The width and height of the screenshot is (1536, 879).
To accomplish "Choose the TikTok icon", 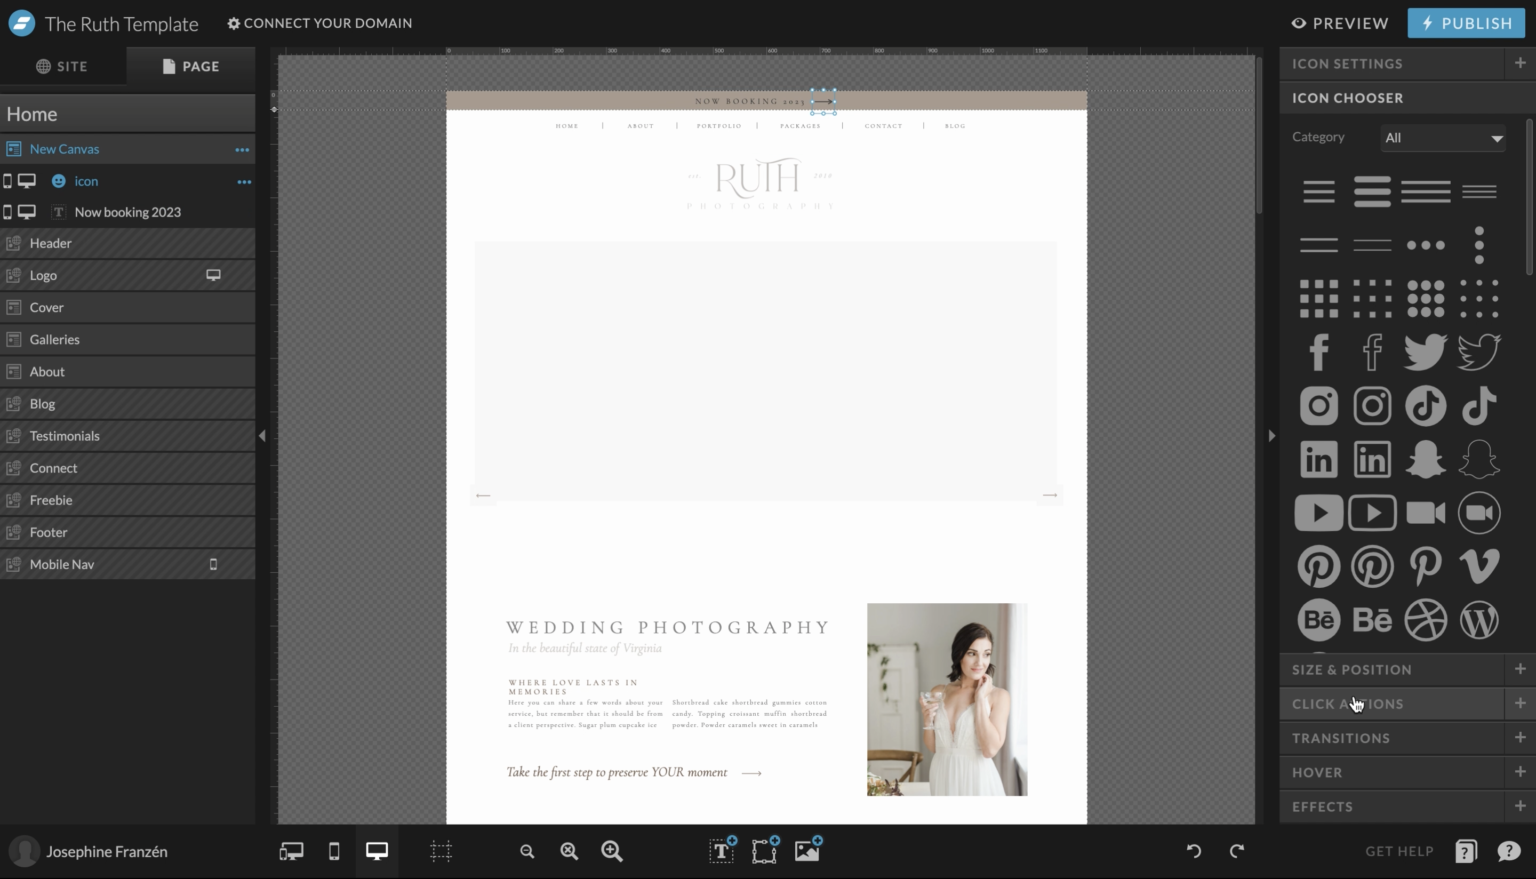I will coord(1425,405).
